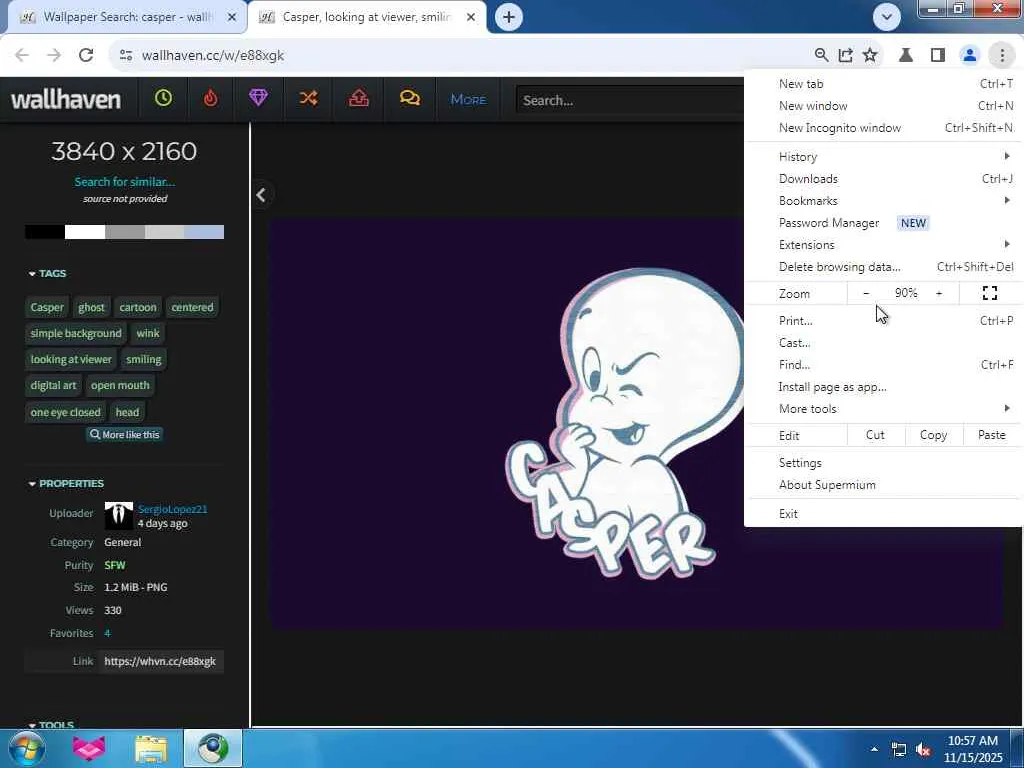
Task: Open Downloads from menu
Action: (883, 178)
